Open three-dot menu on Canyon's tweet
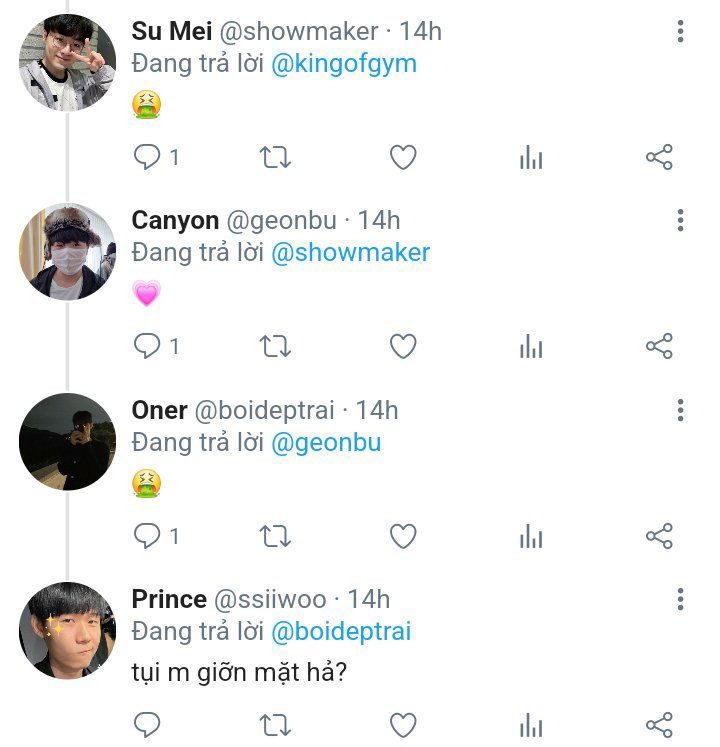720x747 pixels. 680,220
